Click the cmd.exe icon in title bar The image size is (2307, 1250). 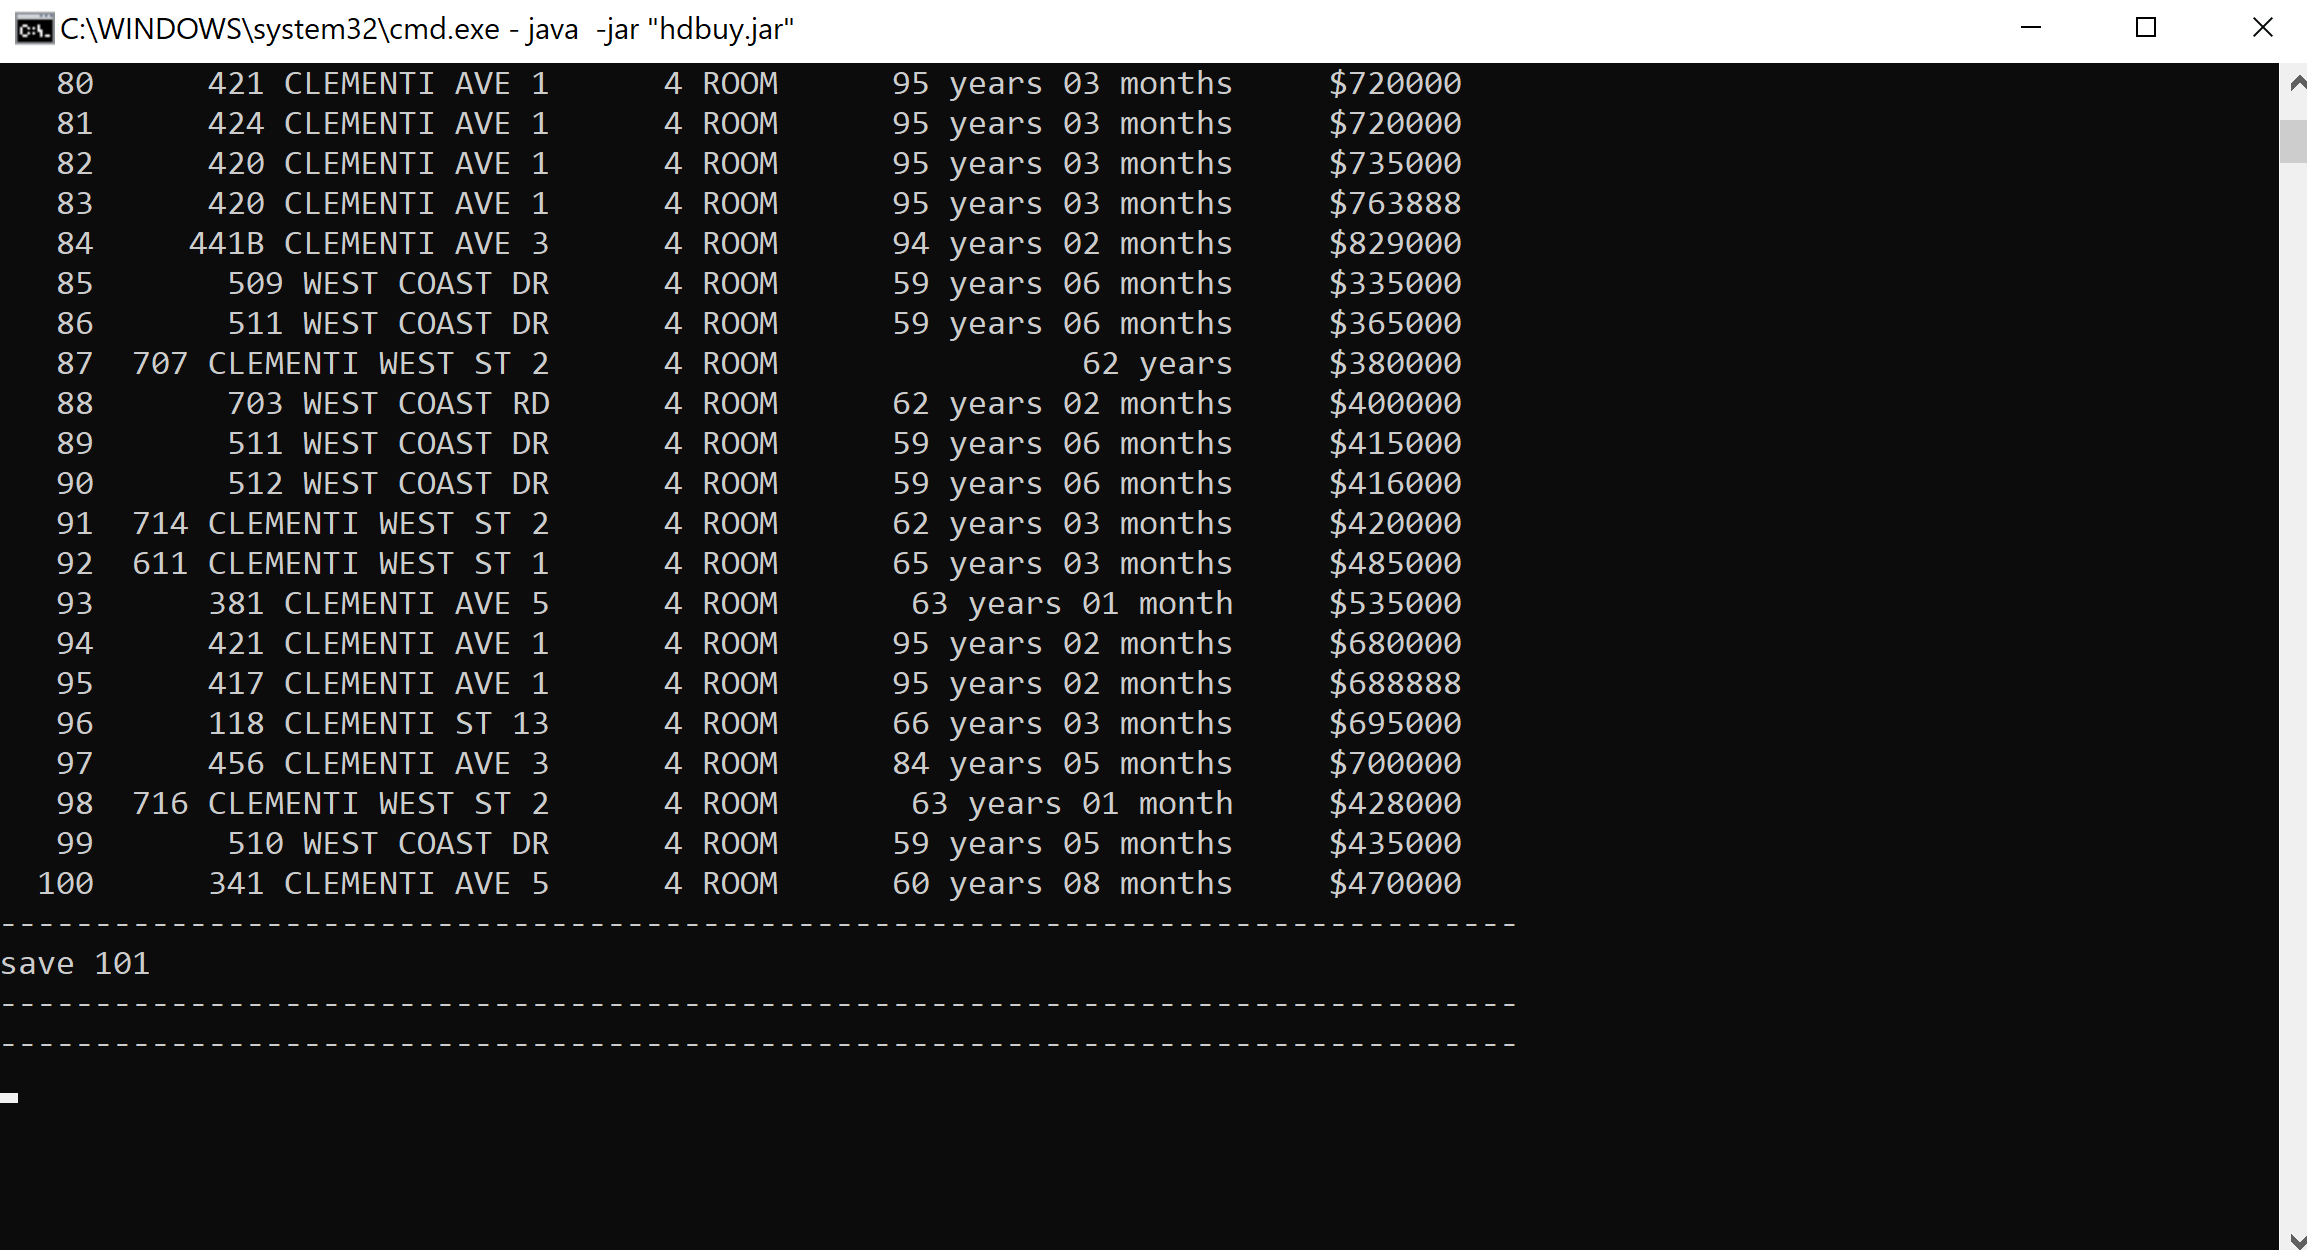[x=33, y=29]
